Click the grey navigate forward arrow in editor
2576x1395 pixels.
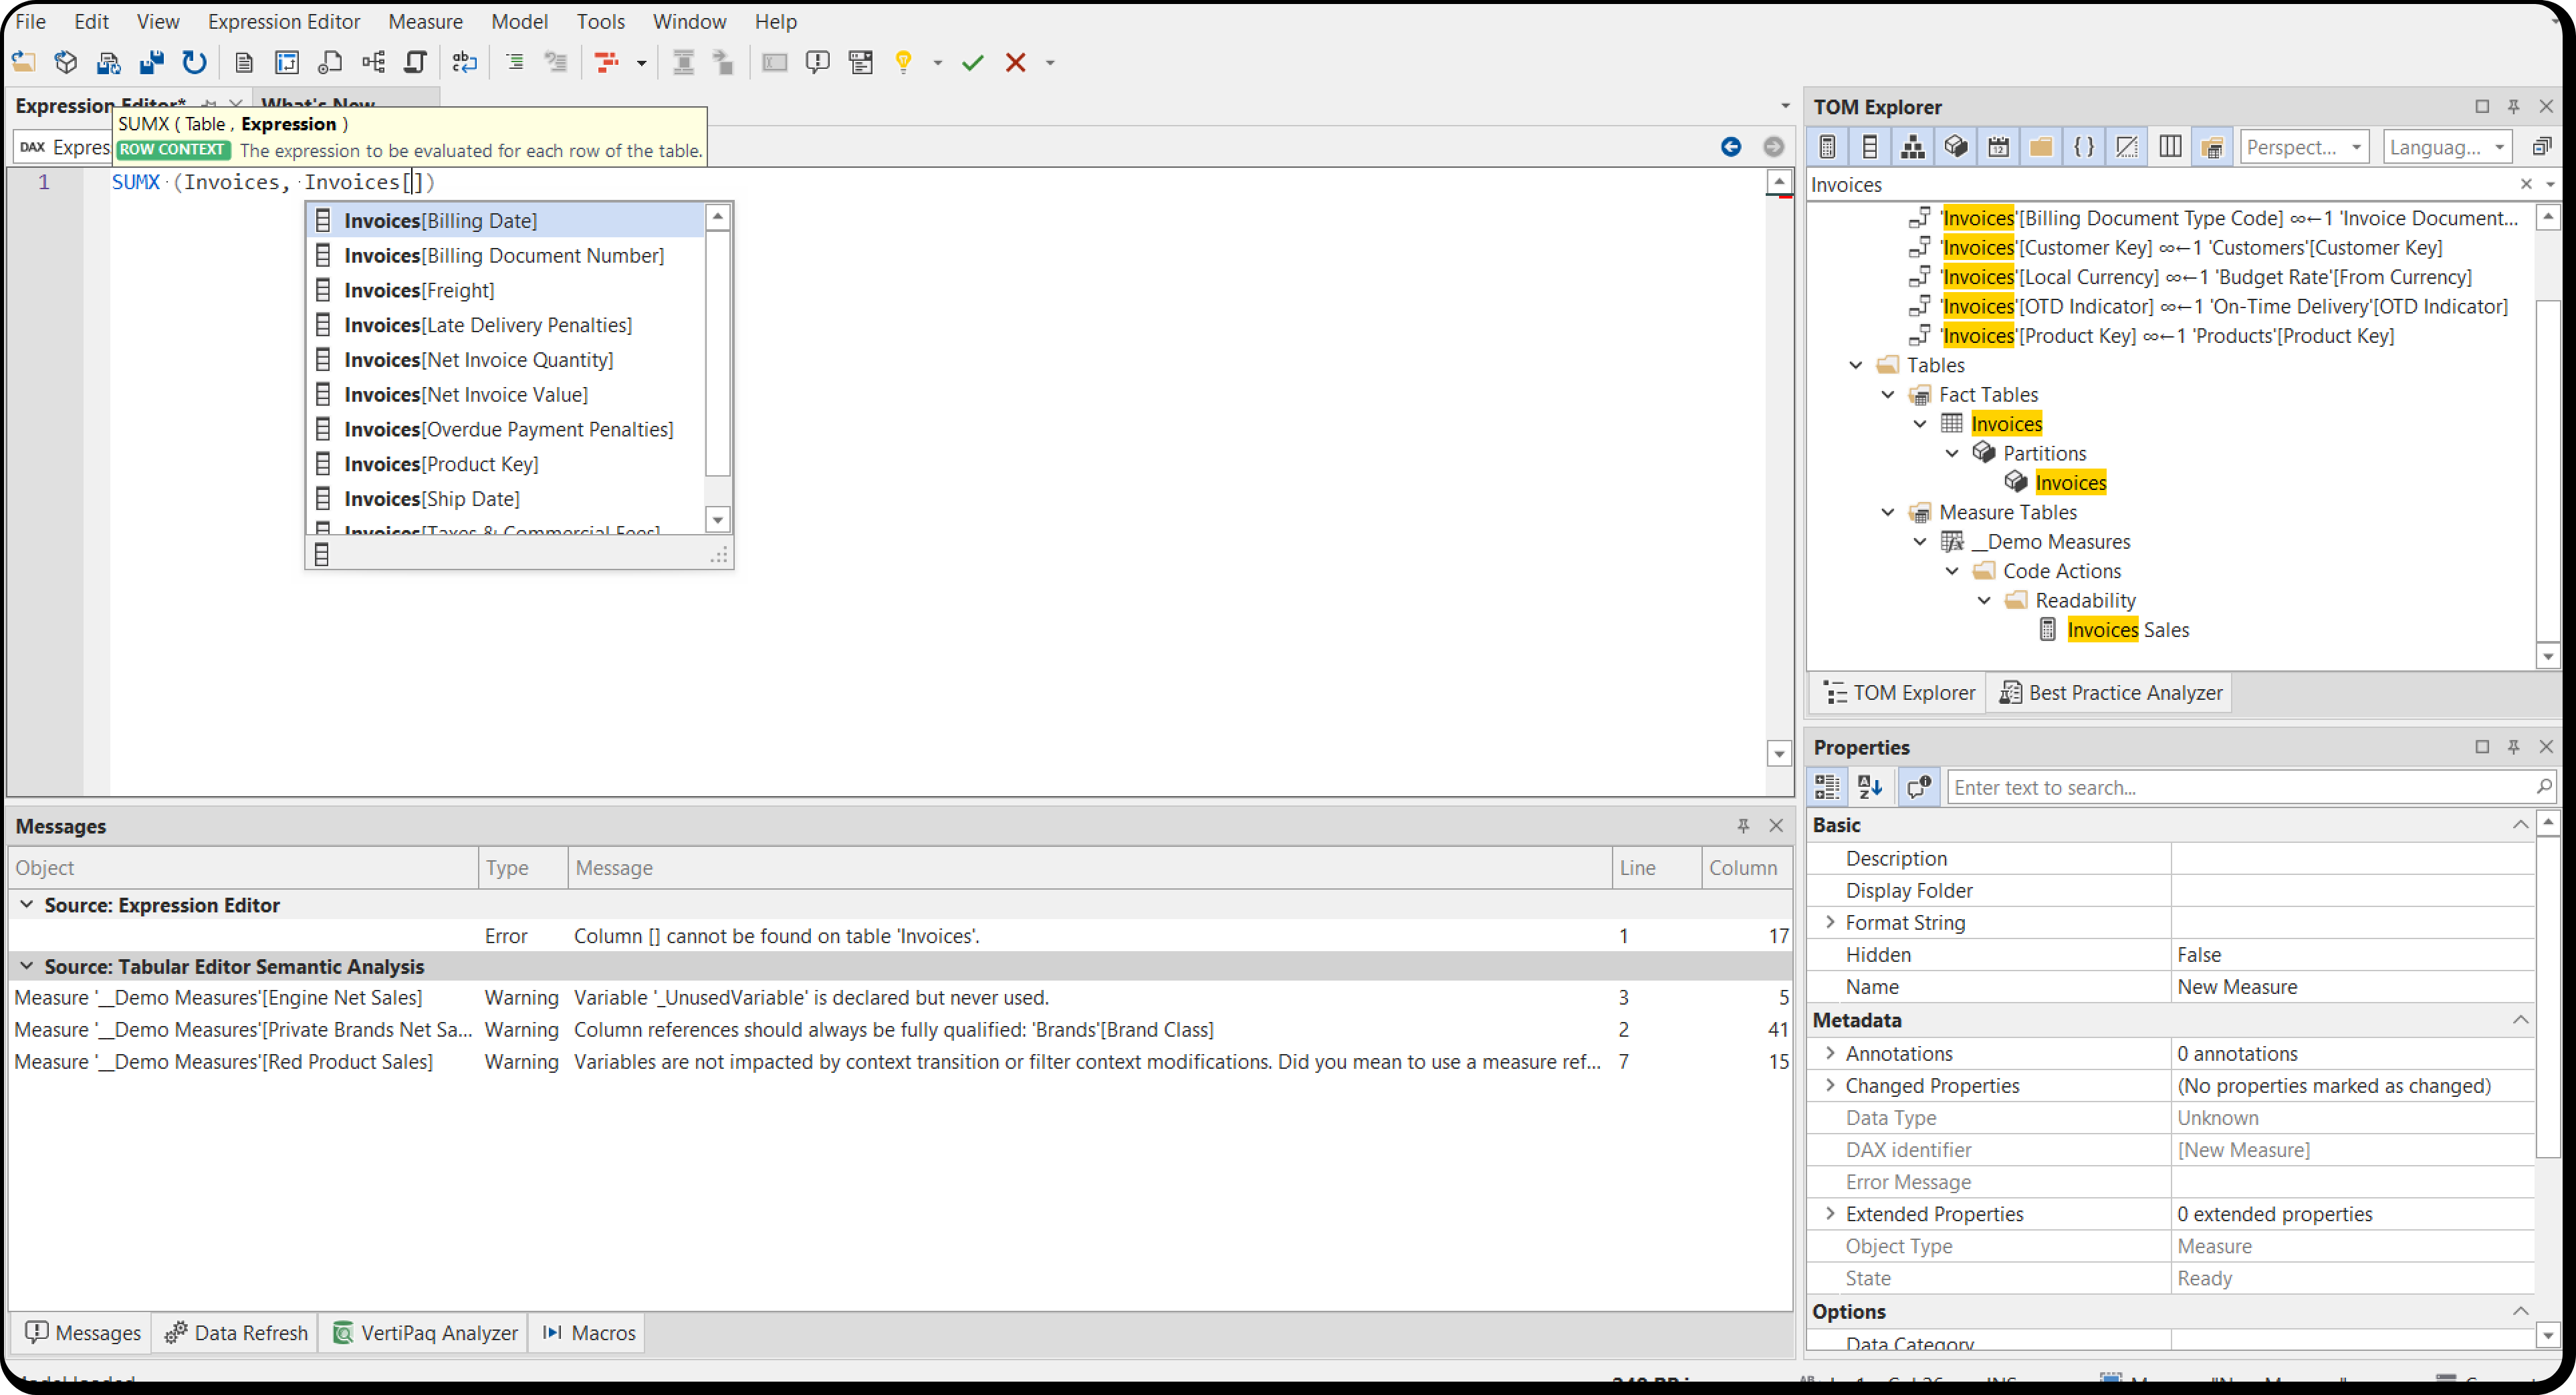1773,147
